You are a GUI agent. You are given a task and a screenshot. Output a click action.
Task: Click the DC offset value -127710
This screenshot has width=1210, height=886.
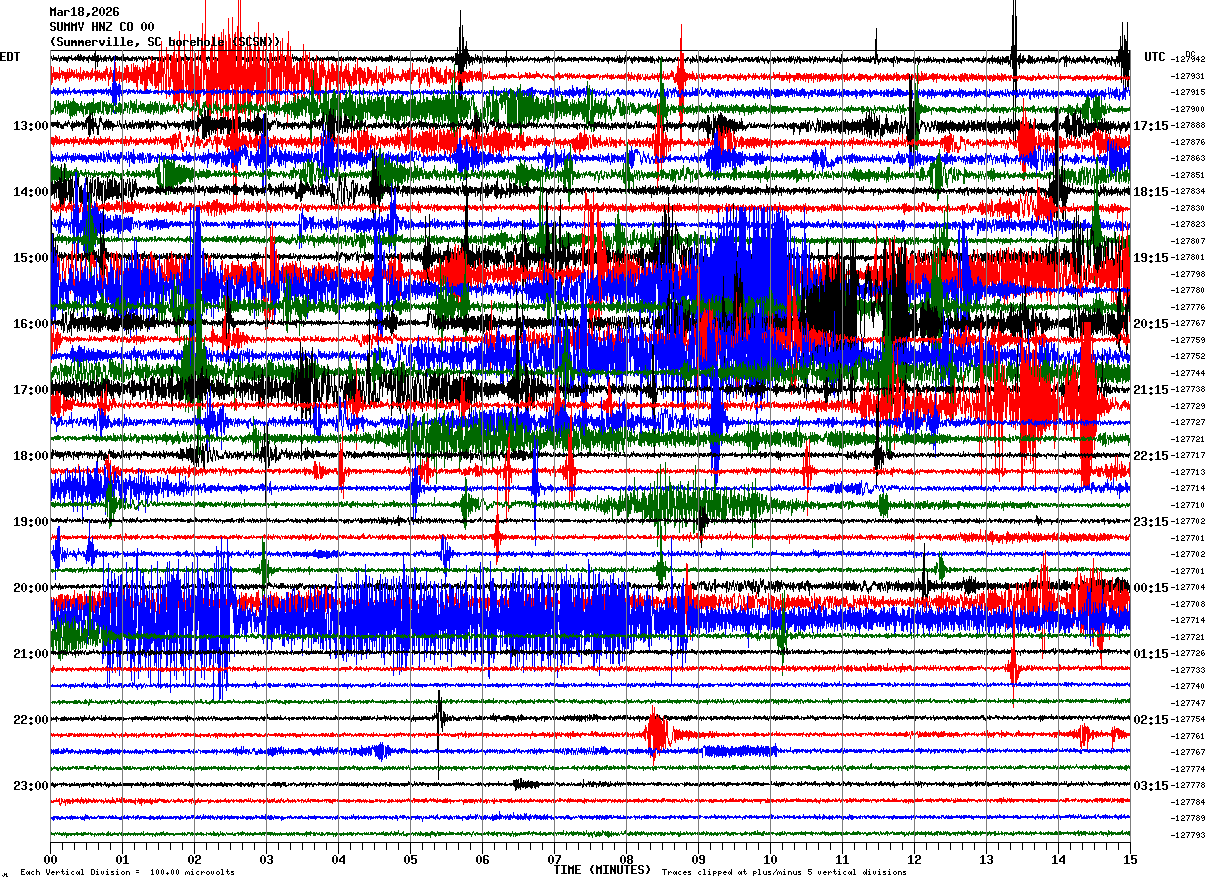coord(1189,506)
